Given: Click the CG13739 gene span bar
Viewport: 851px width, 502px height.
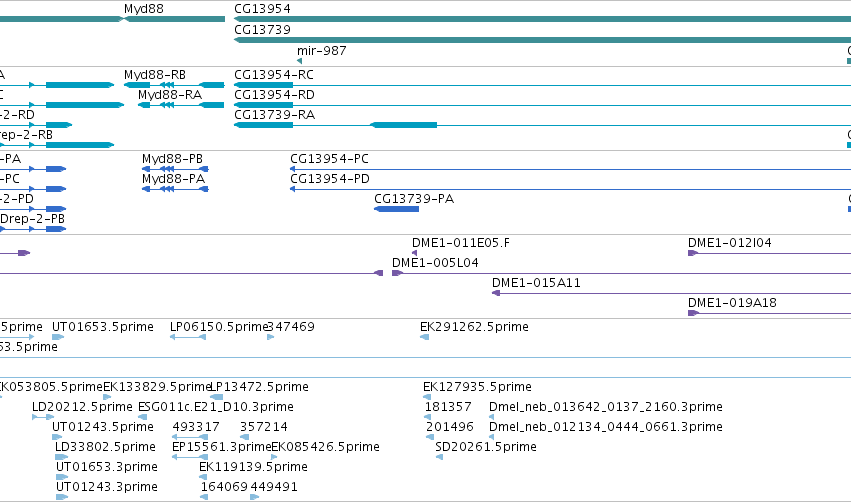Looking at the screenshot, I should pyautogui.click(x=542, y=40).
